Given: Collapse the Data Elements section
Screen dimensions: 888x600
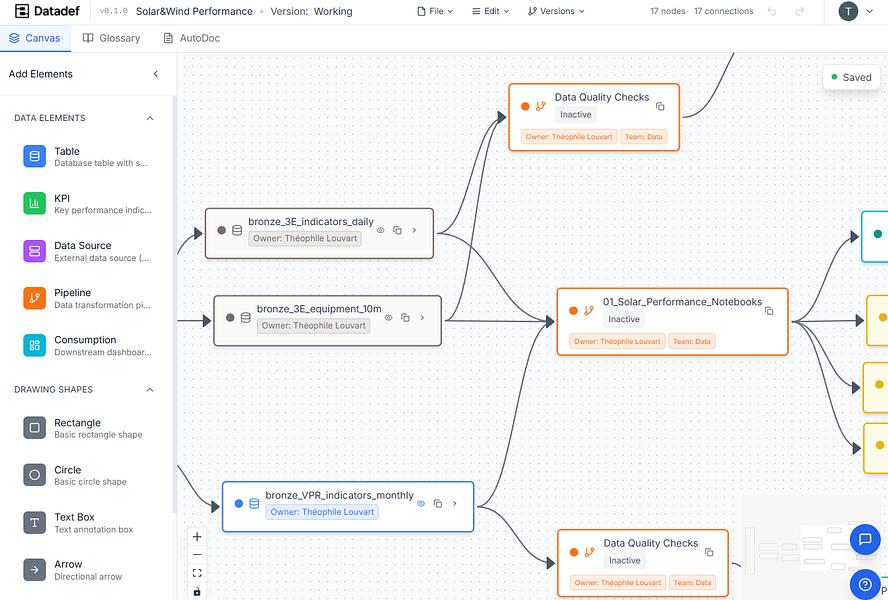Looking at the screenshot, I should pos(150,118).
